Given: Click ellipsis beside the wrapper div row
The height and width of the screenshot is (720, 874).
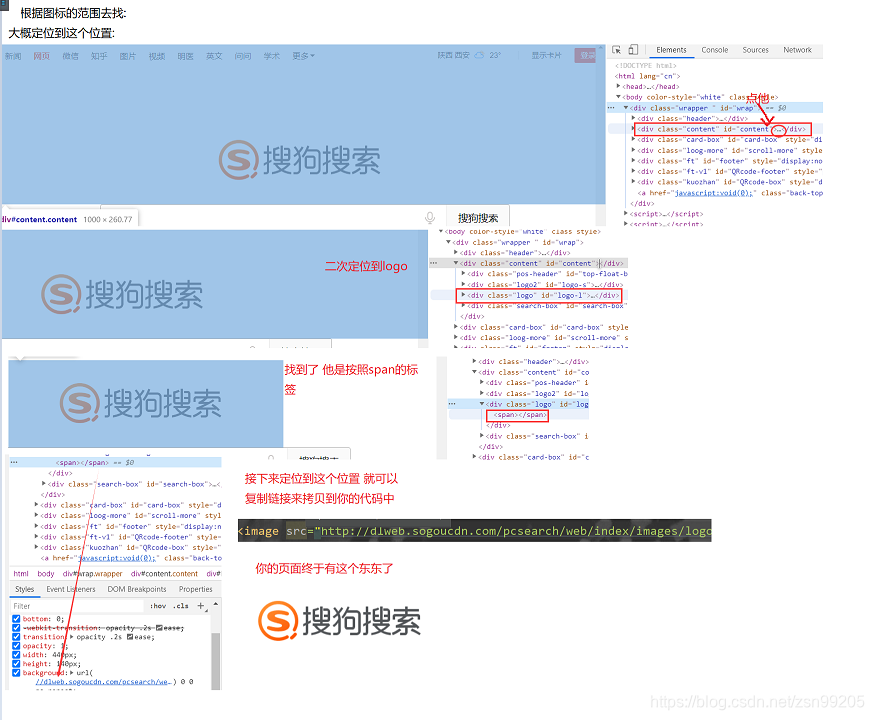Looking at the screenshot, I should (x=611, y=108).
